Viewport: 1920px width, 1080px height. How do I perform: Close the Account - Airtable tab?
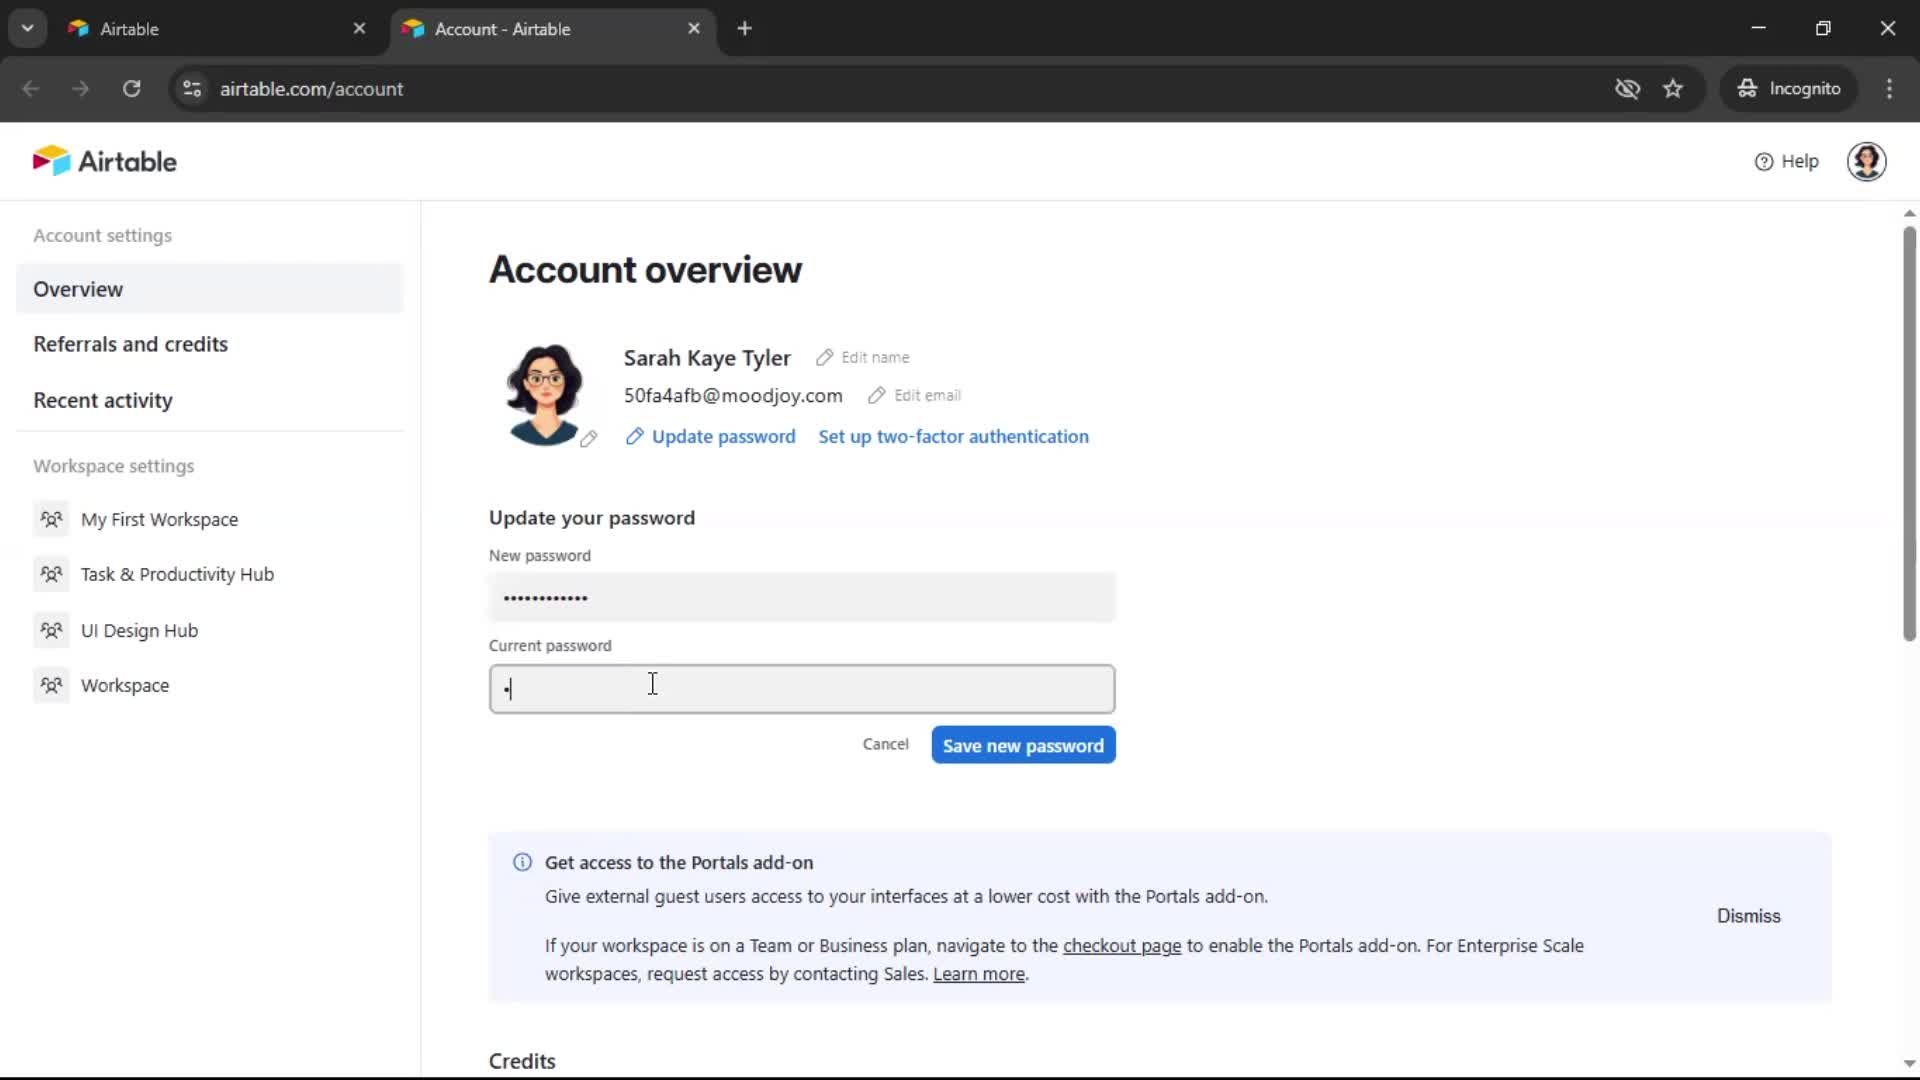click(x=694, y=28)
